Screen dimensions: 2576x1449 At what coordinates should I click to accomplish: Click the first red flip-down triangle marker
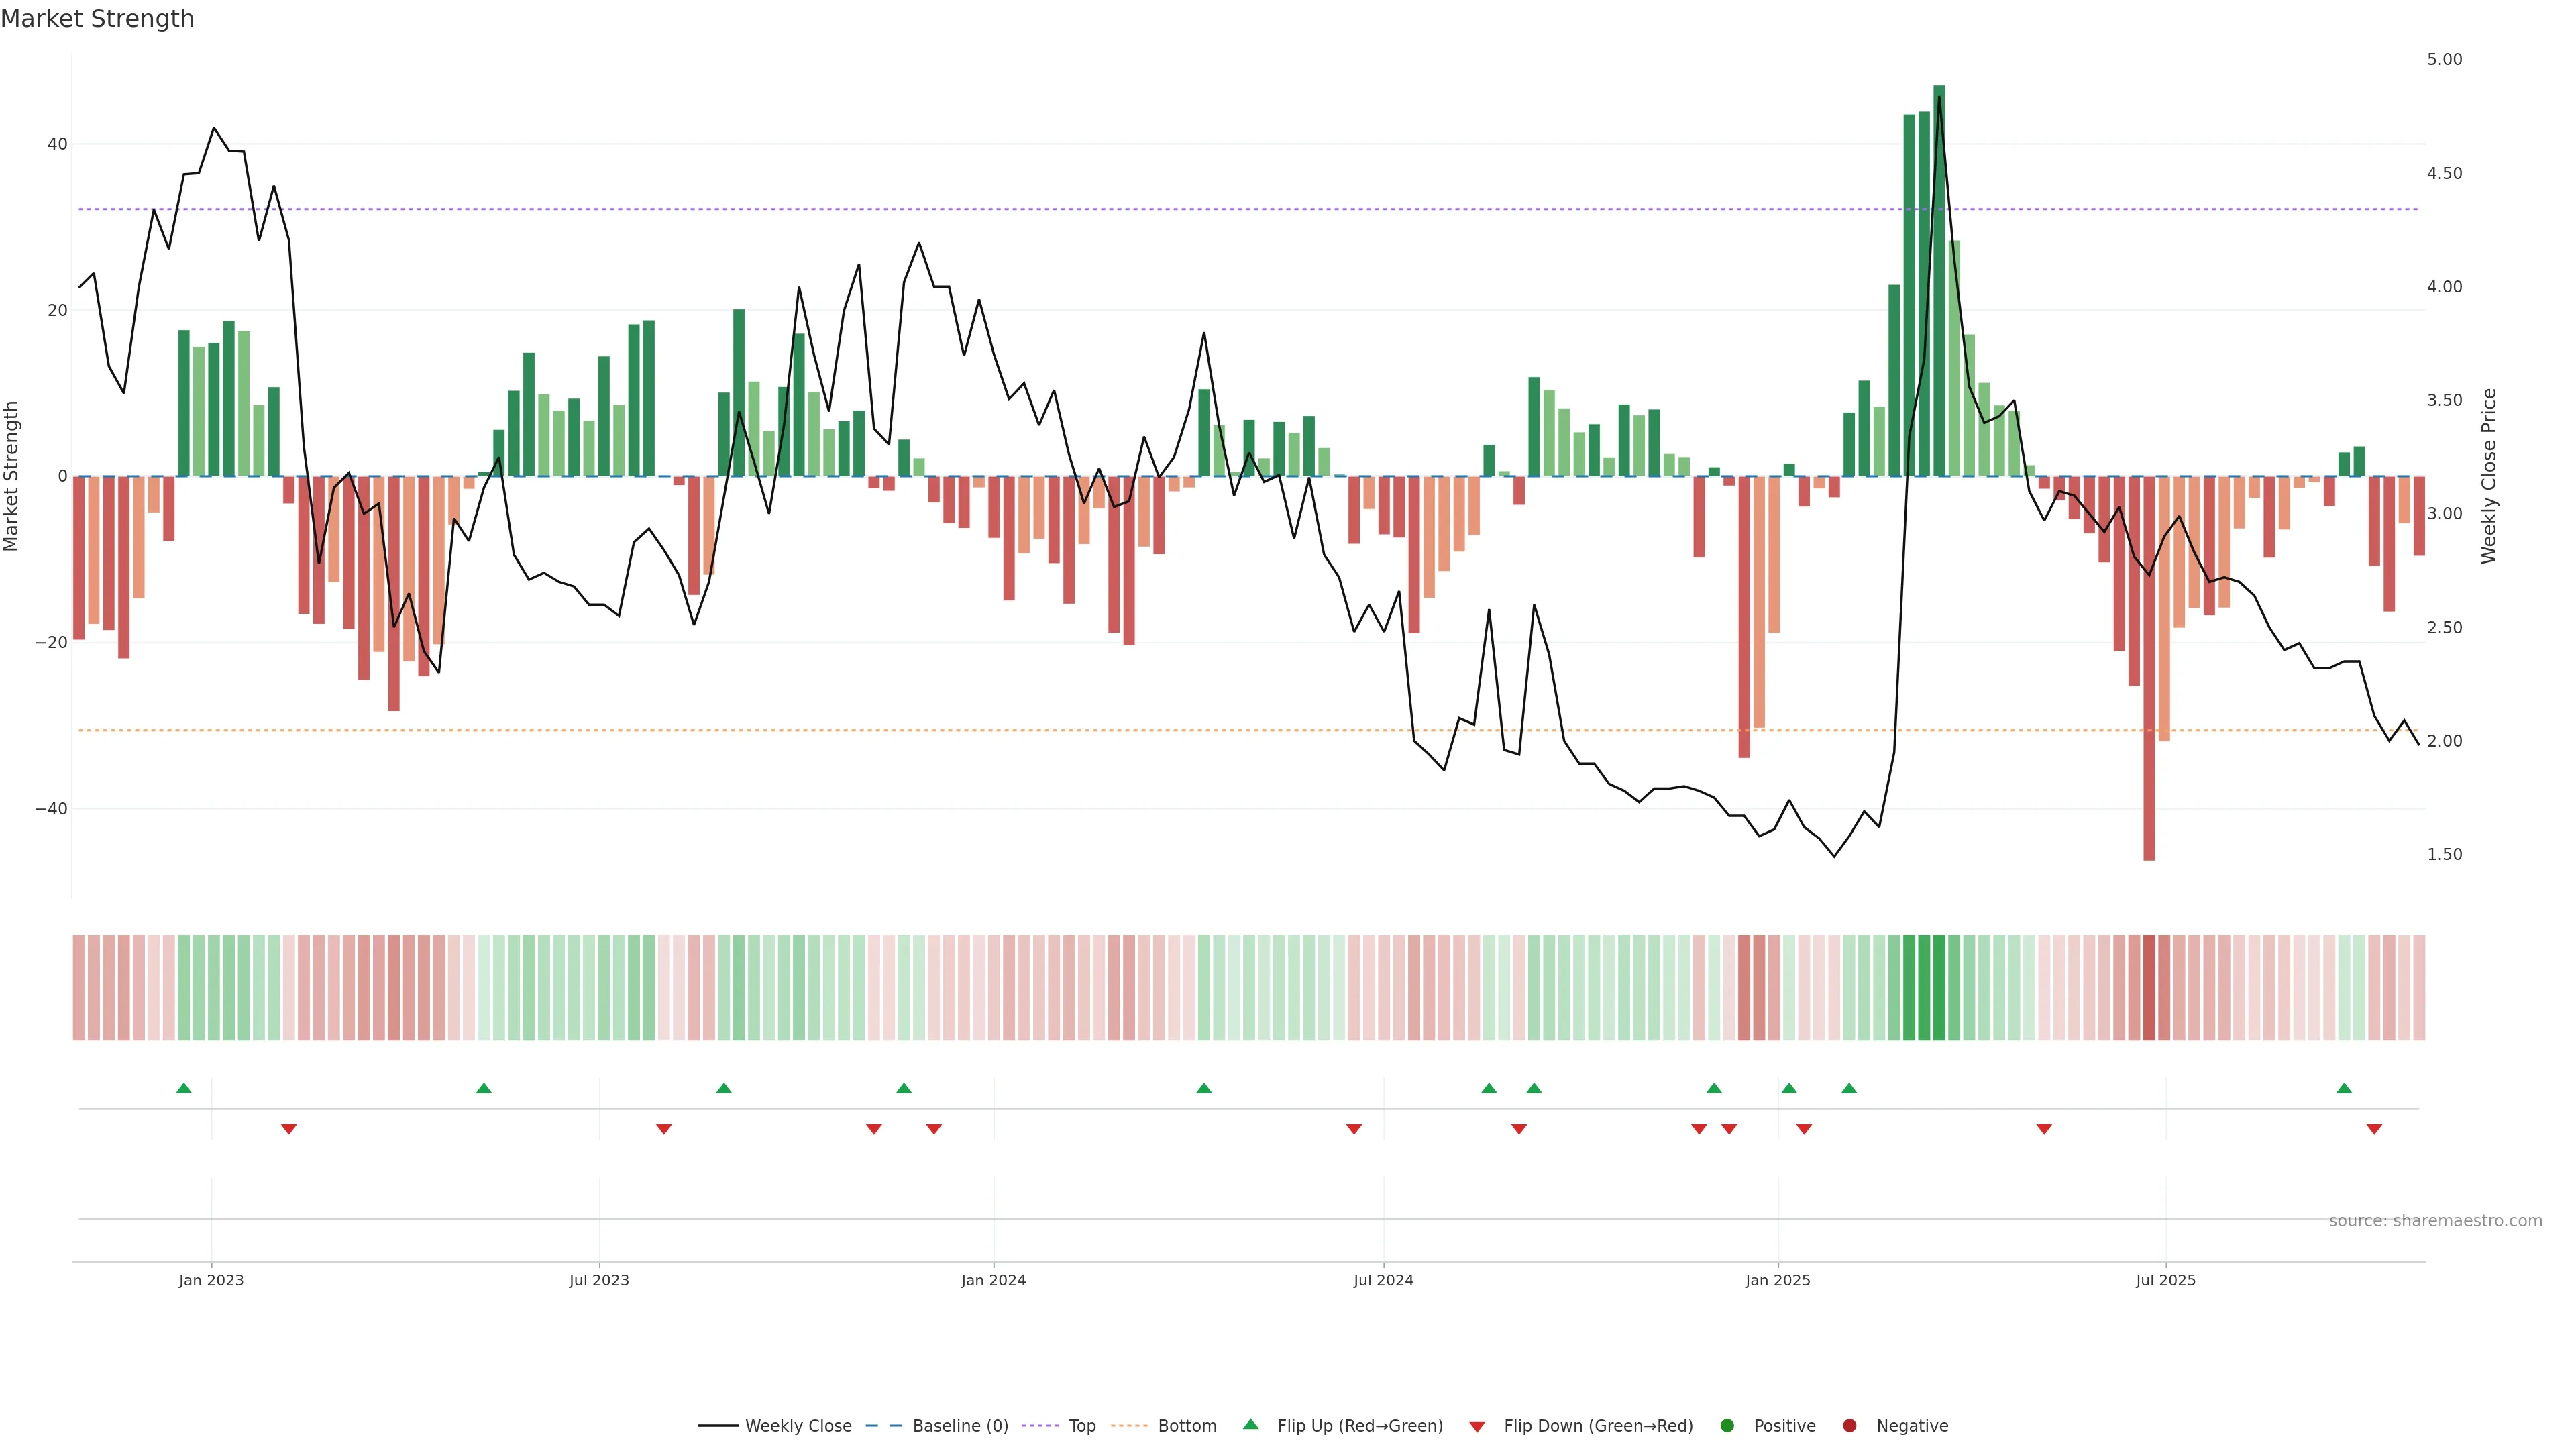(x=289, y=1129)
